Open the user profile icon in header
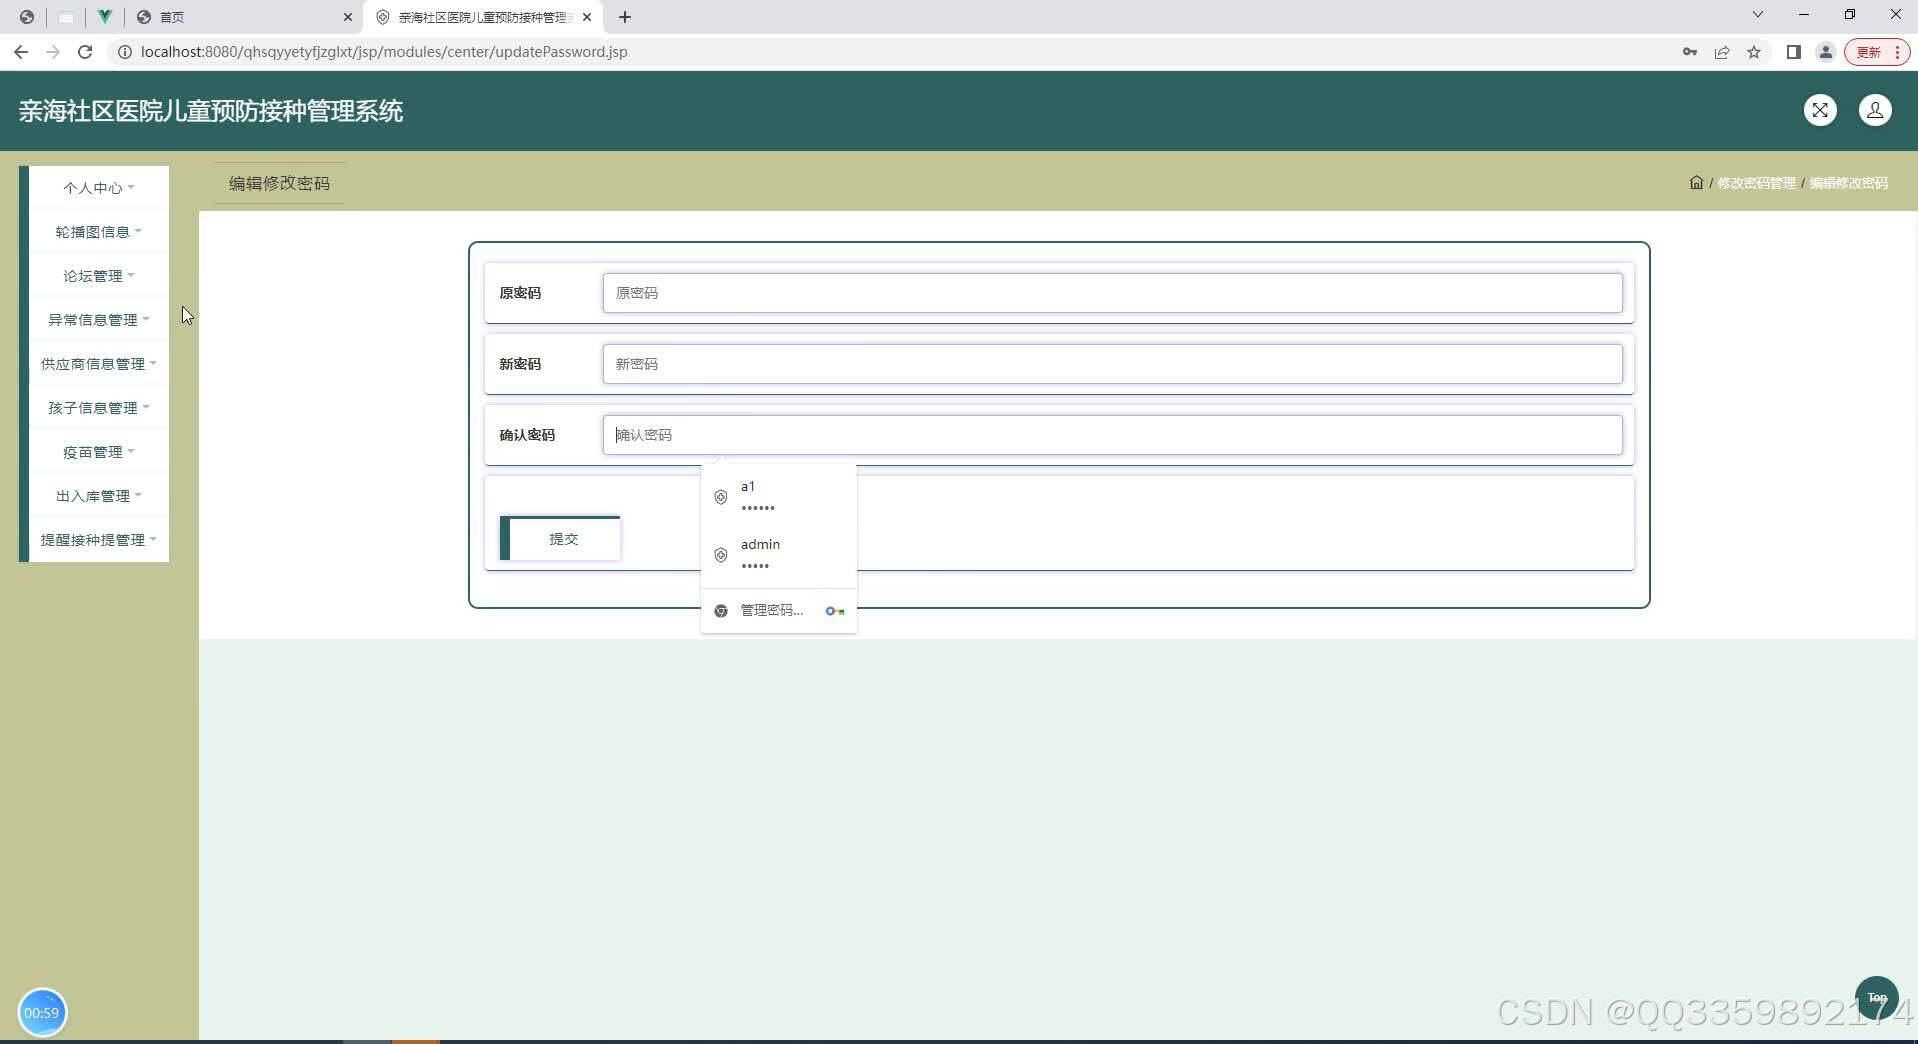This screenshot has height=1044, width=1918. (1875, 110)
